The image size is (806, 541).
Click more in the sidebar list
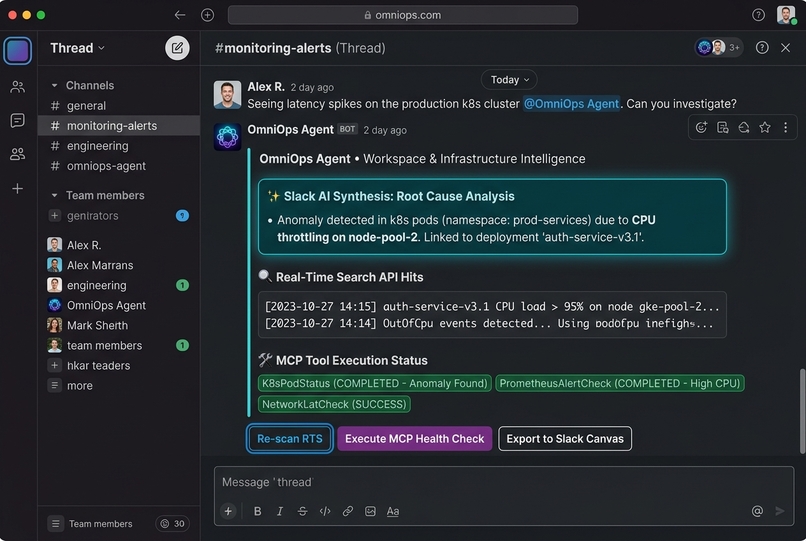click(119, 385)
